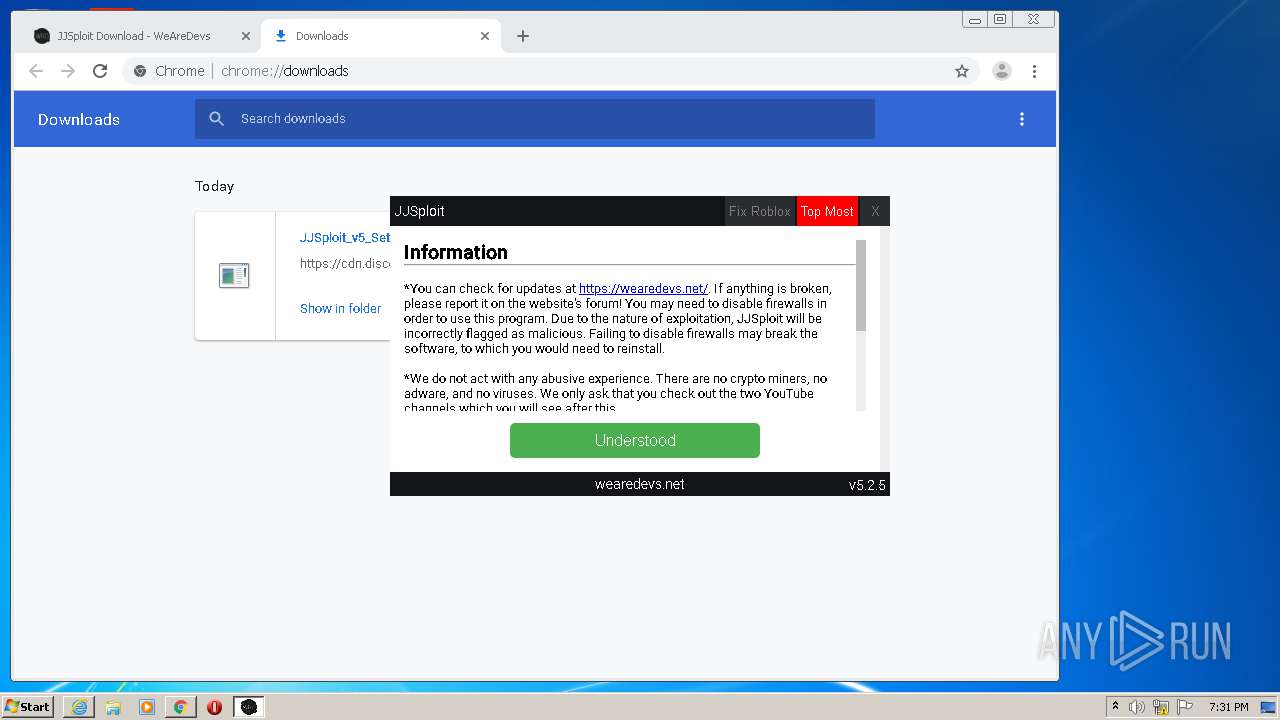Image resolution: width=1280 pixels, height=720 pixels.
Task: Launch Internet Explorer from taskbar
Action: [79, 707]
